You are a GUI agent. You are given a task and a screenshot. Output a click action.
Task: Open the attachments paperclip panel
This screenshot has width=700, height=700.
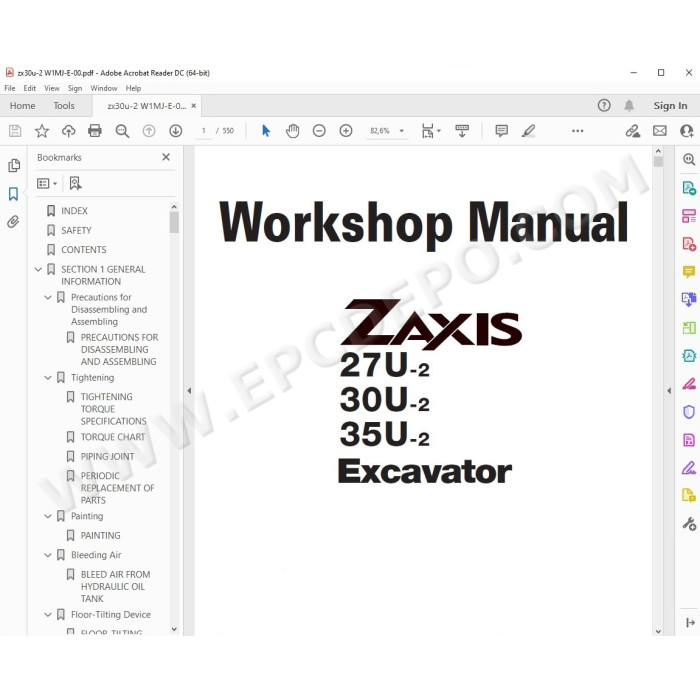click(x=13, y=222)
